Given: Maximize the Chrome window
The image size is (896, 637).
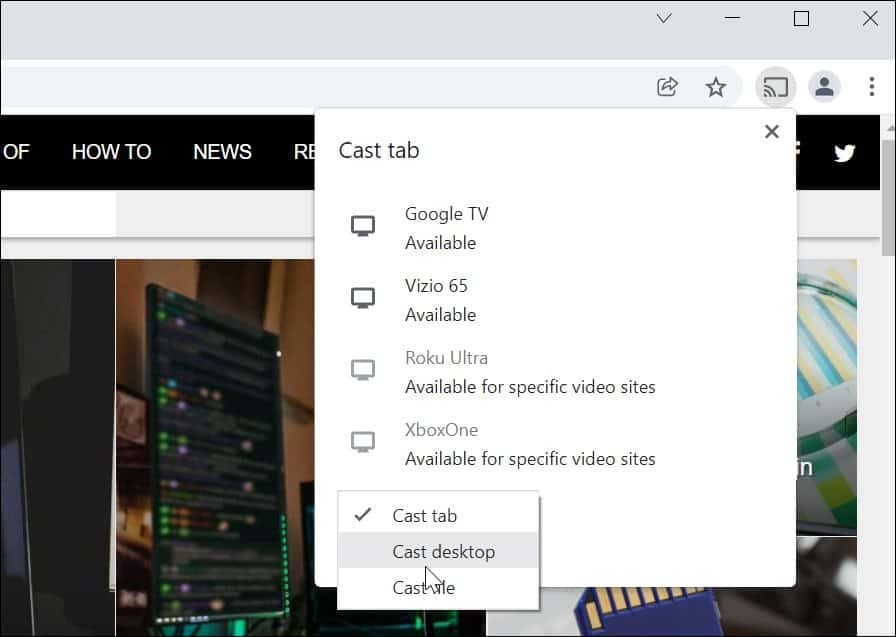Looking at the screenshot, I should [x=801, y=19].
